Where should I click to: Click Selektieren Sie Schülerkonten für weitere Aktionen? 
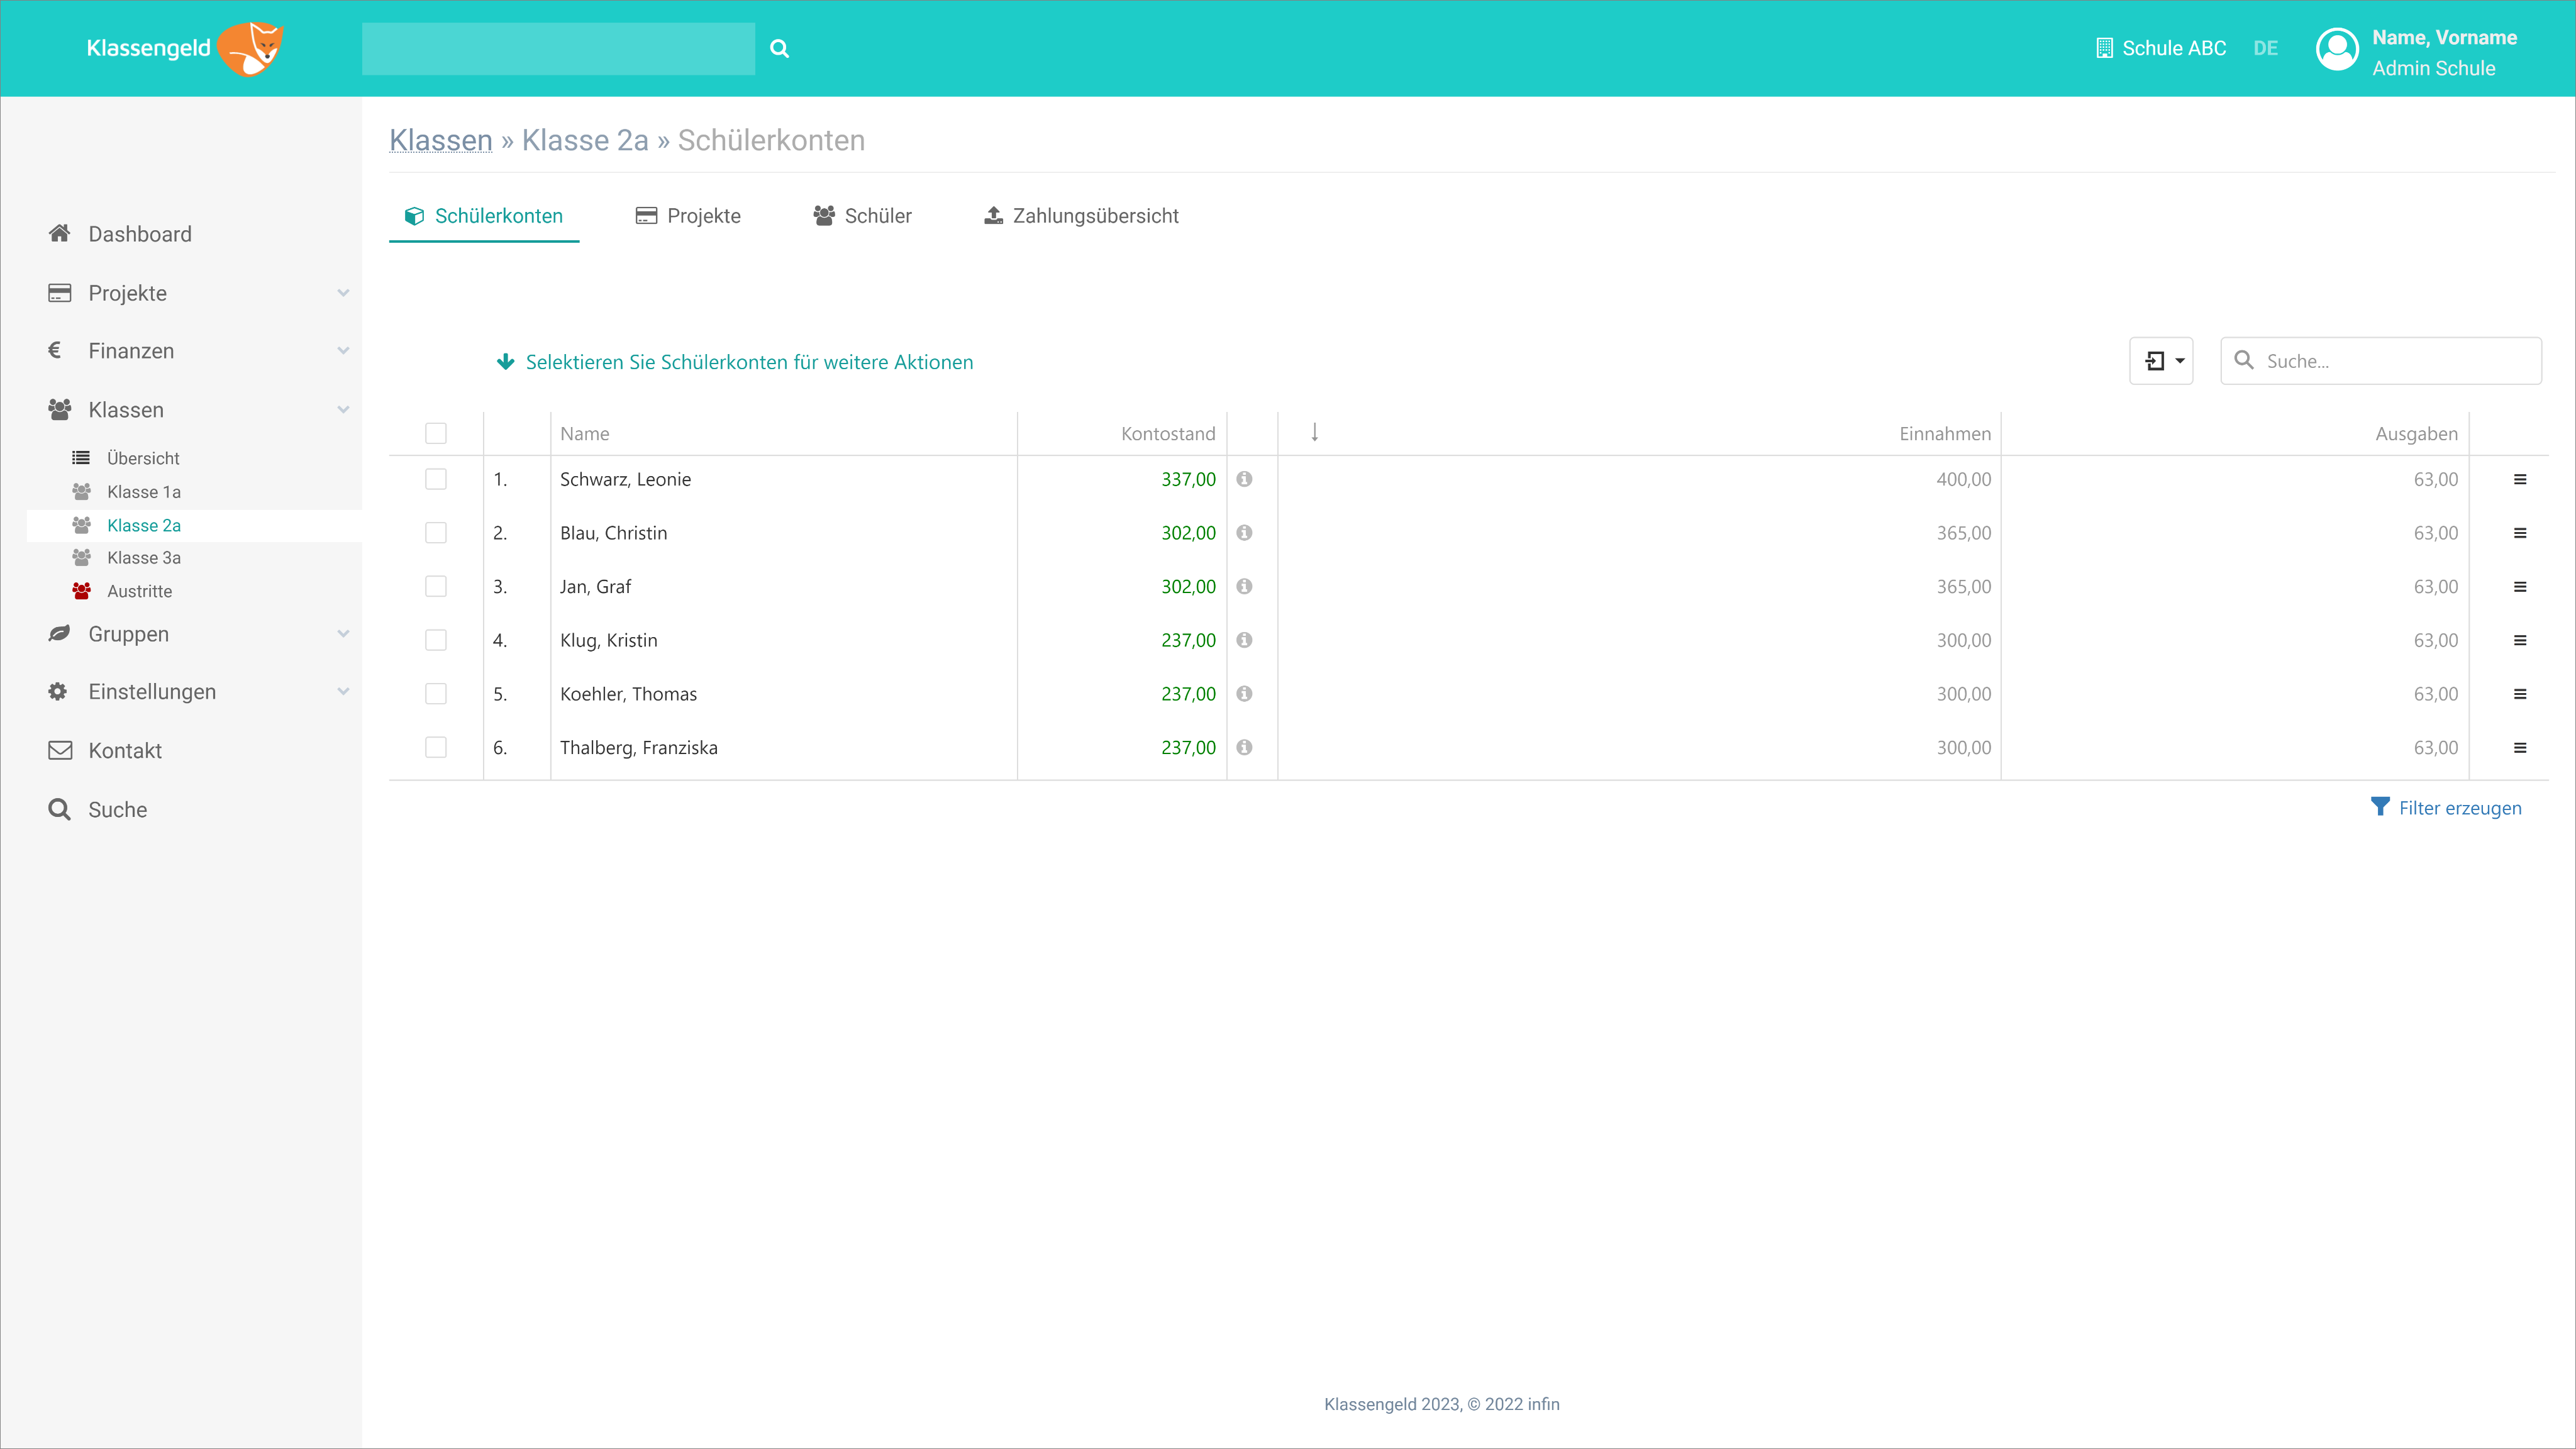(x=749, y=362)
